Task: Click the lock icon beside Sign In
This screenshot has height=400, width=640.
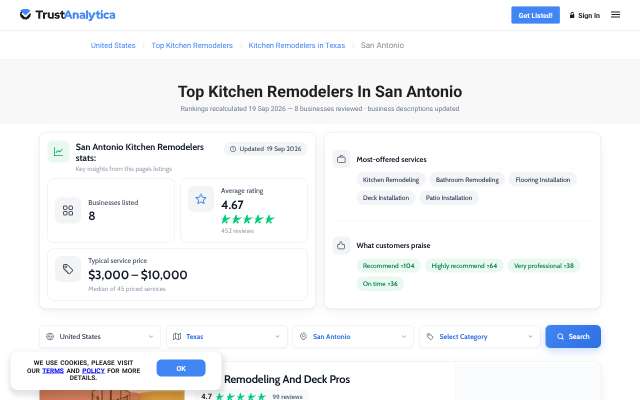Action: (x=572, y=15)
